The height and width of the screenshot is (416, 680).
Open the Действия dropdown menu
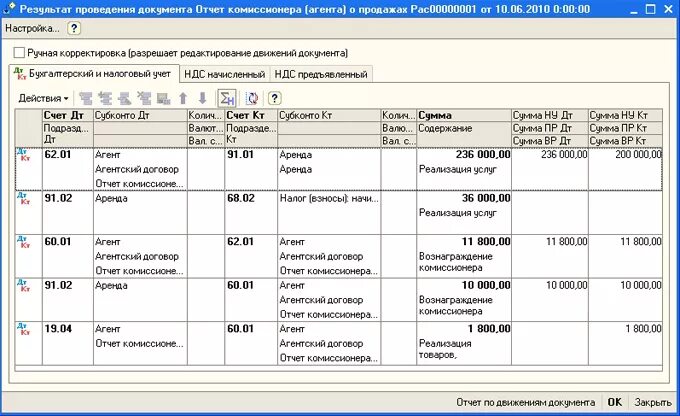[x=43, y=98]
